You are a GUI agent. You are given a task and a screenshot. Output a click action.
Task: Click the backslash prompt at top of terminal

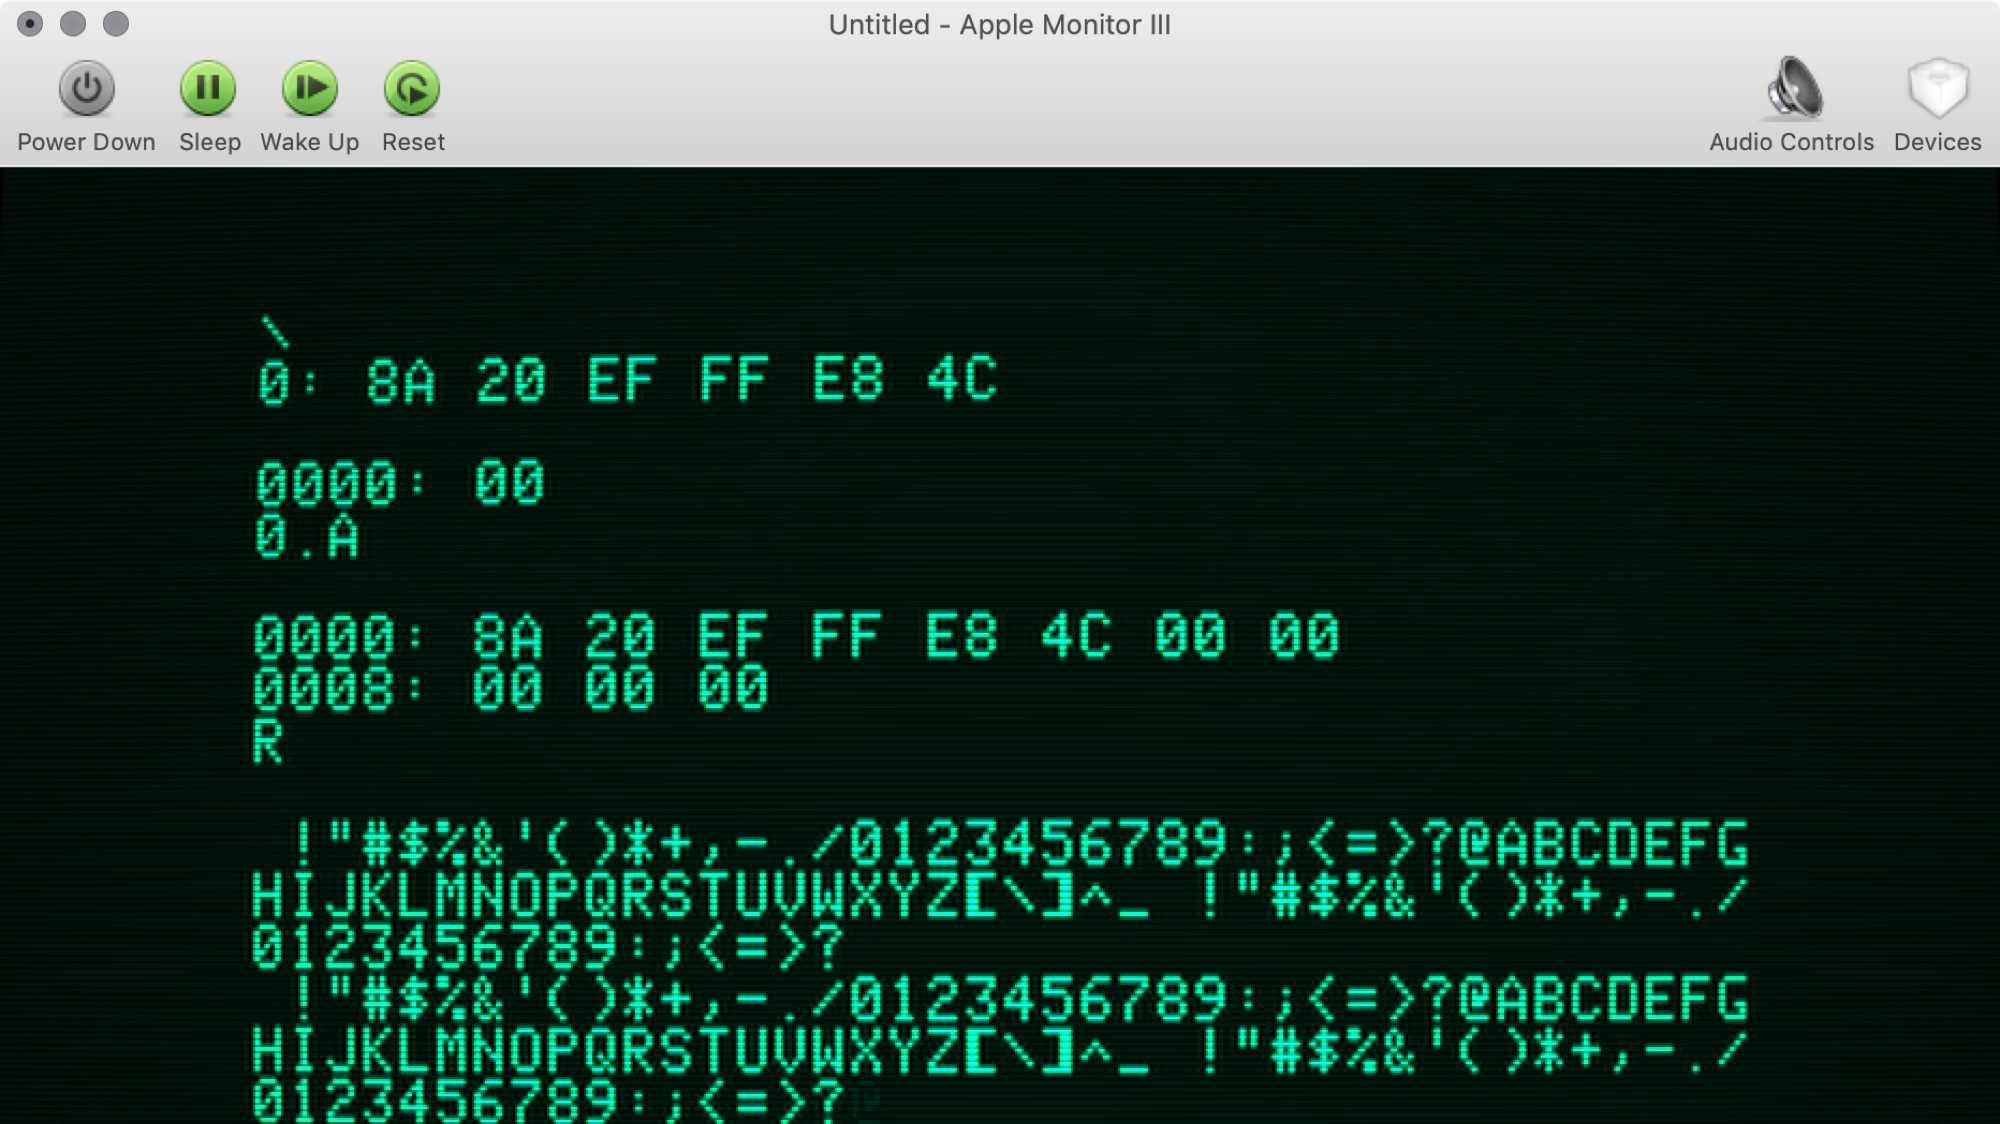click(275, 331)
